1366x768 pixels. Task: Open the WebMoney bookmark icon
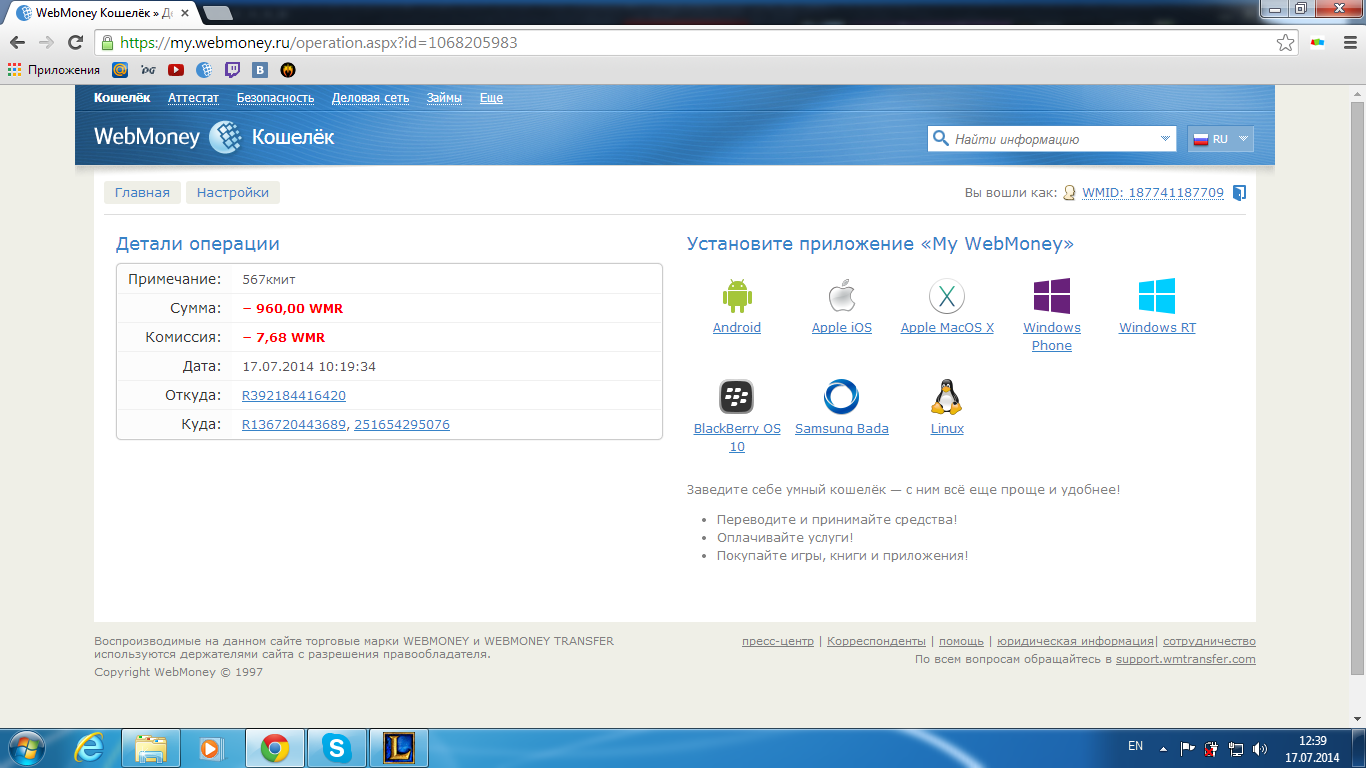click(x=204, y=70)
